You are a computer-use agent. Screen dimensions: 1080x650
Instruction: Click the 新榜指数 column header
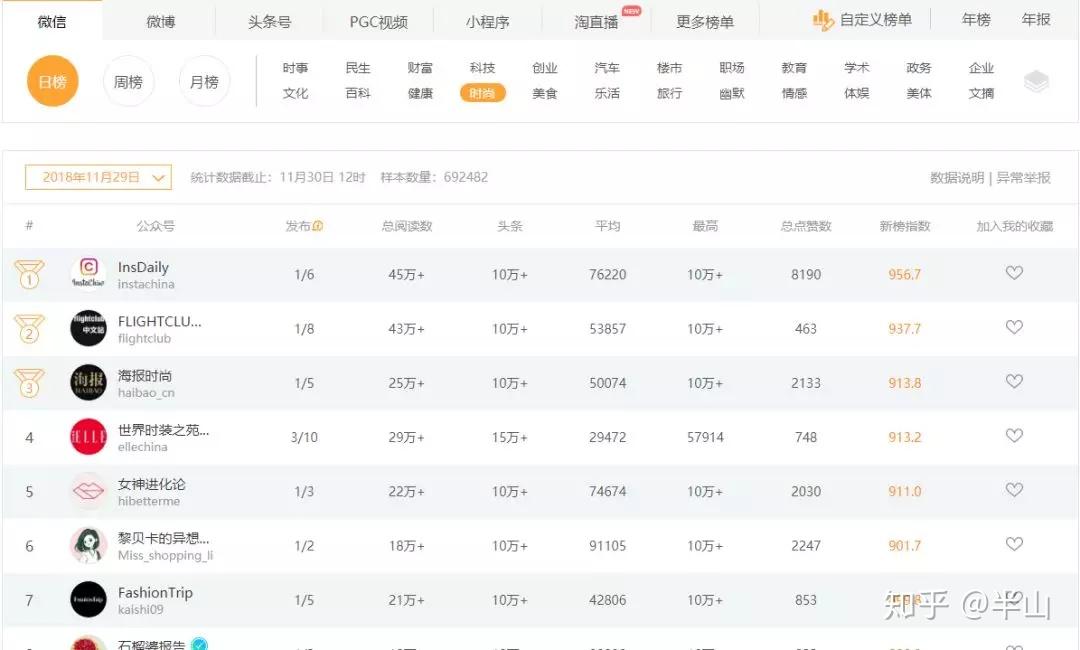point(904,226)
